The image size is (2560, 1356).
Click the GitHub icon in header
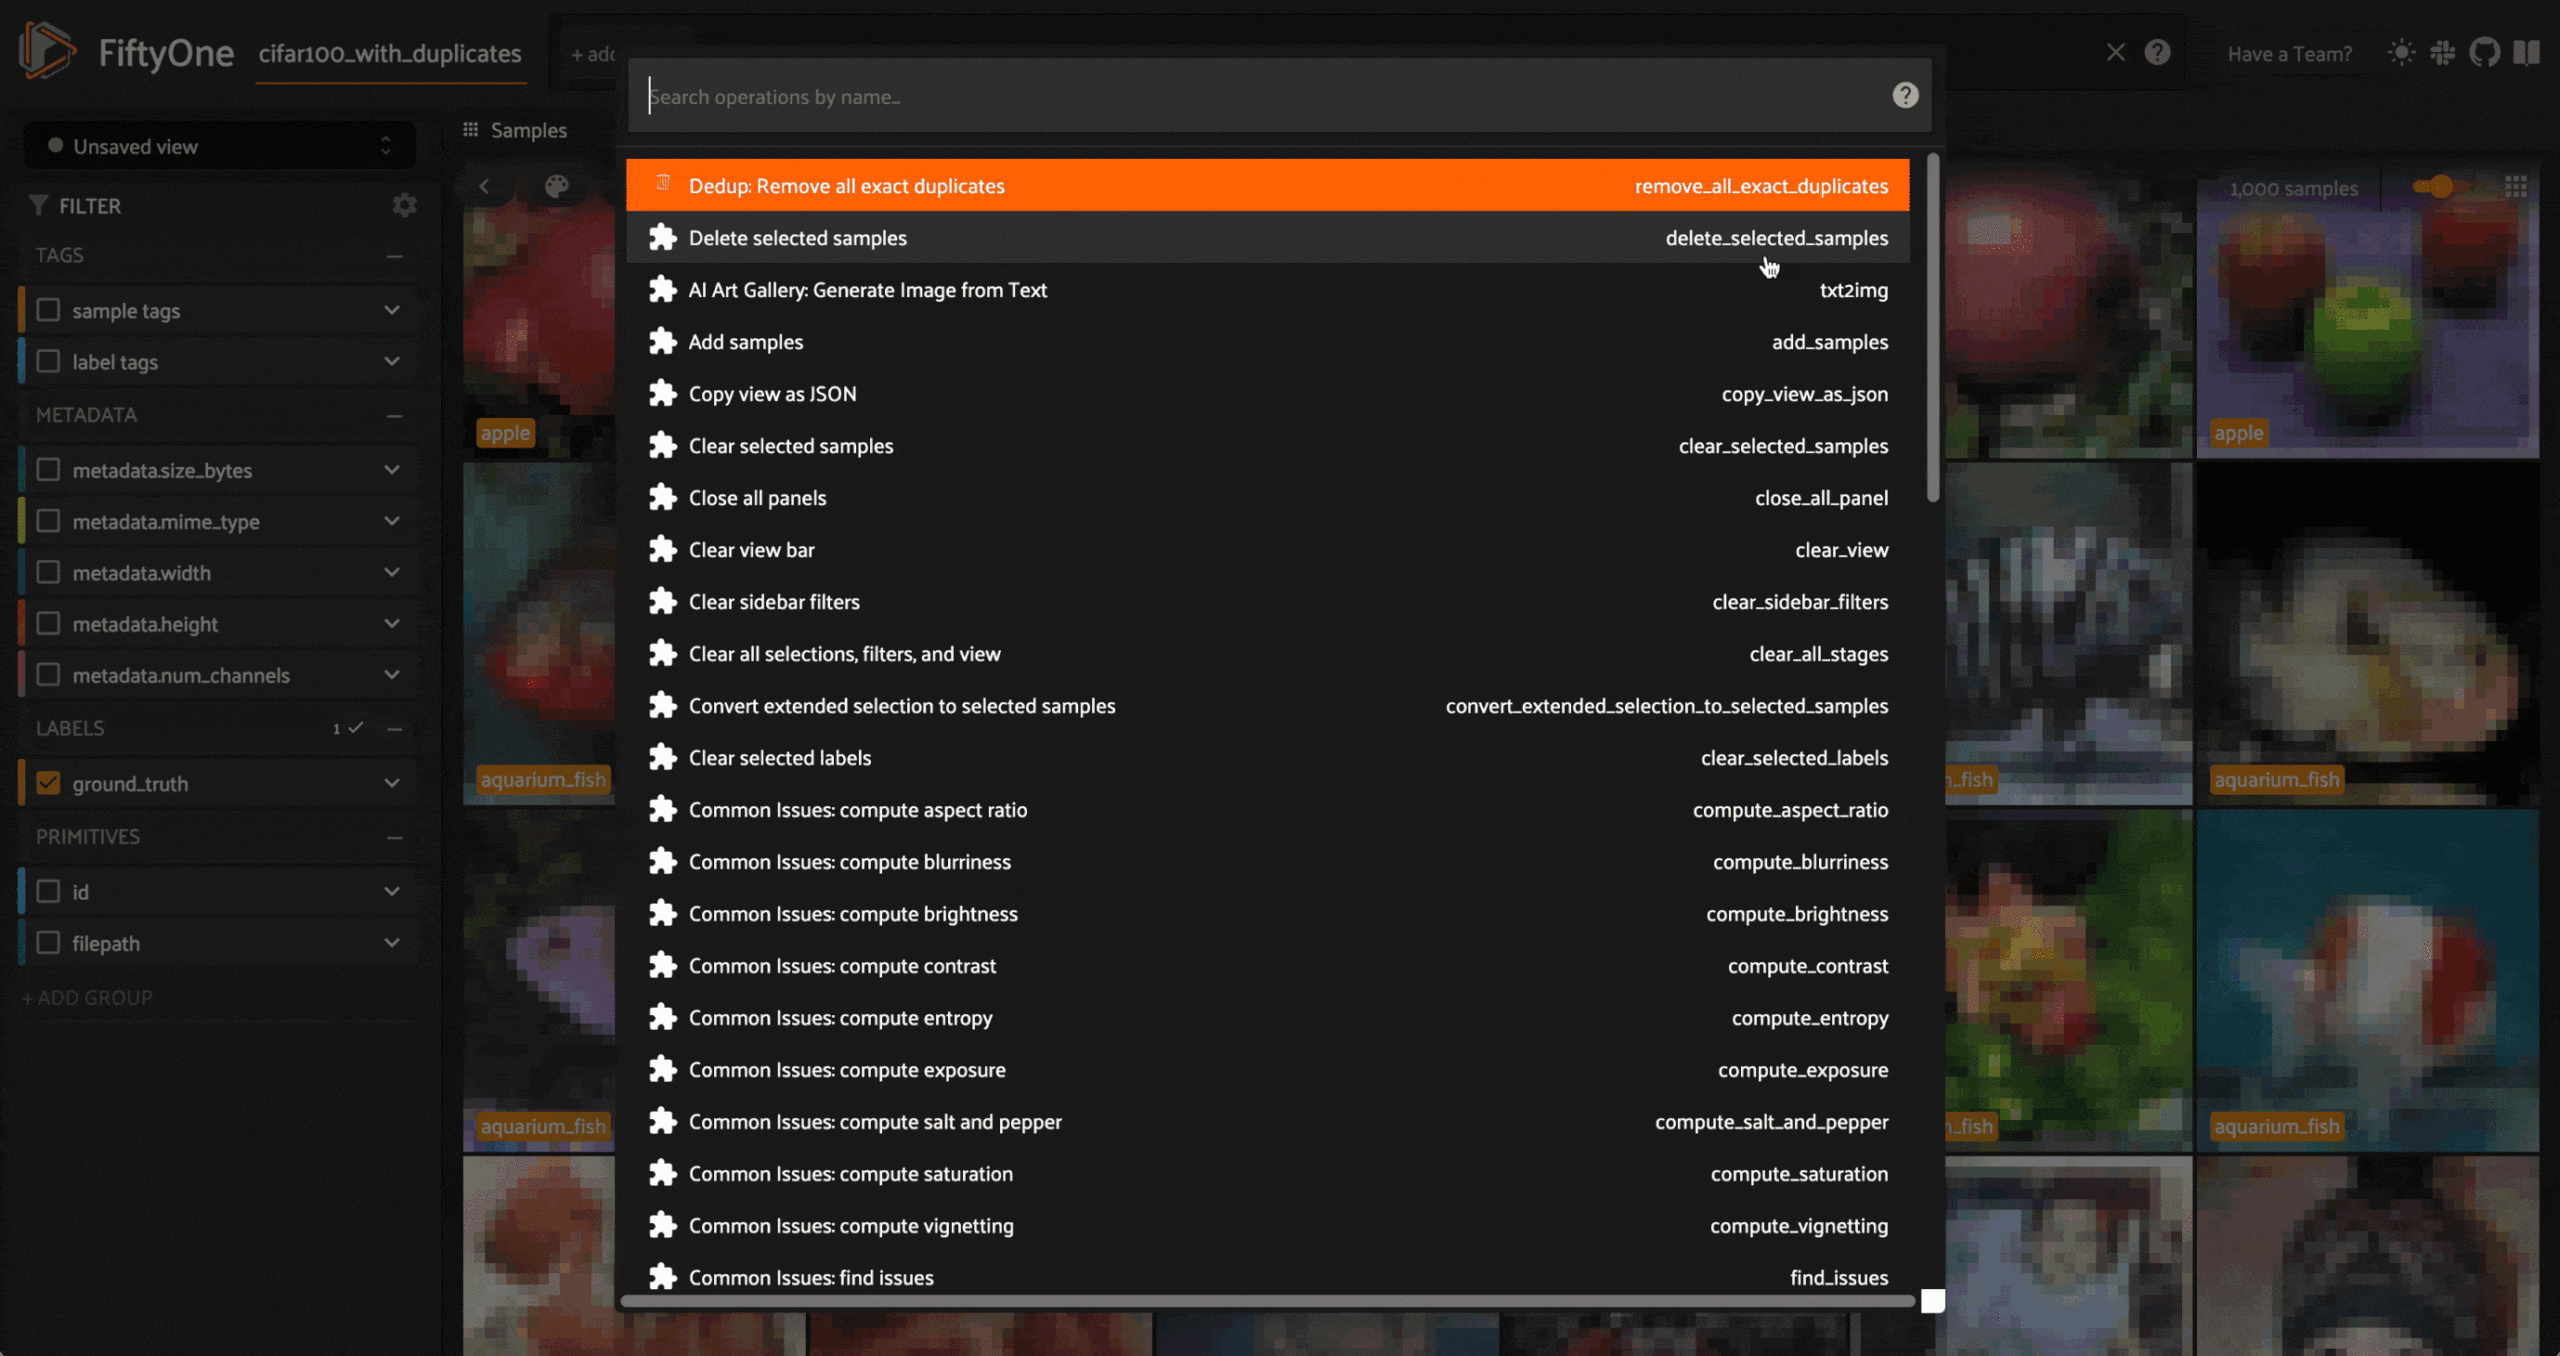tap(2484, 52)
